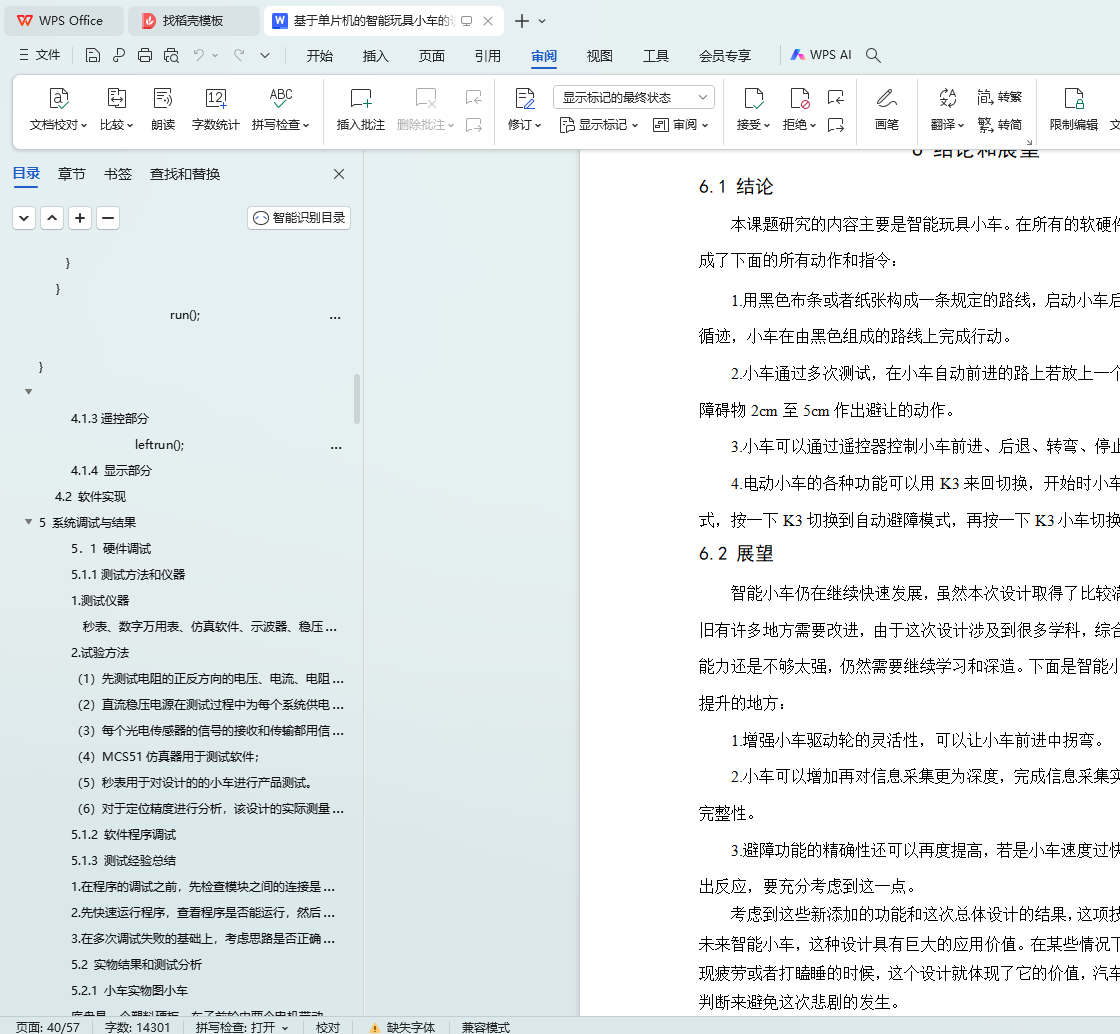Open the 引用 (References) ribbon tab

pyautogui.click(x=488, y=56)
